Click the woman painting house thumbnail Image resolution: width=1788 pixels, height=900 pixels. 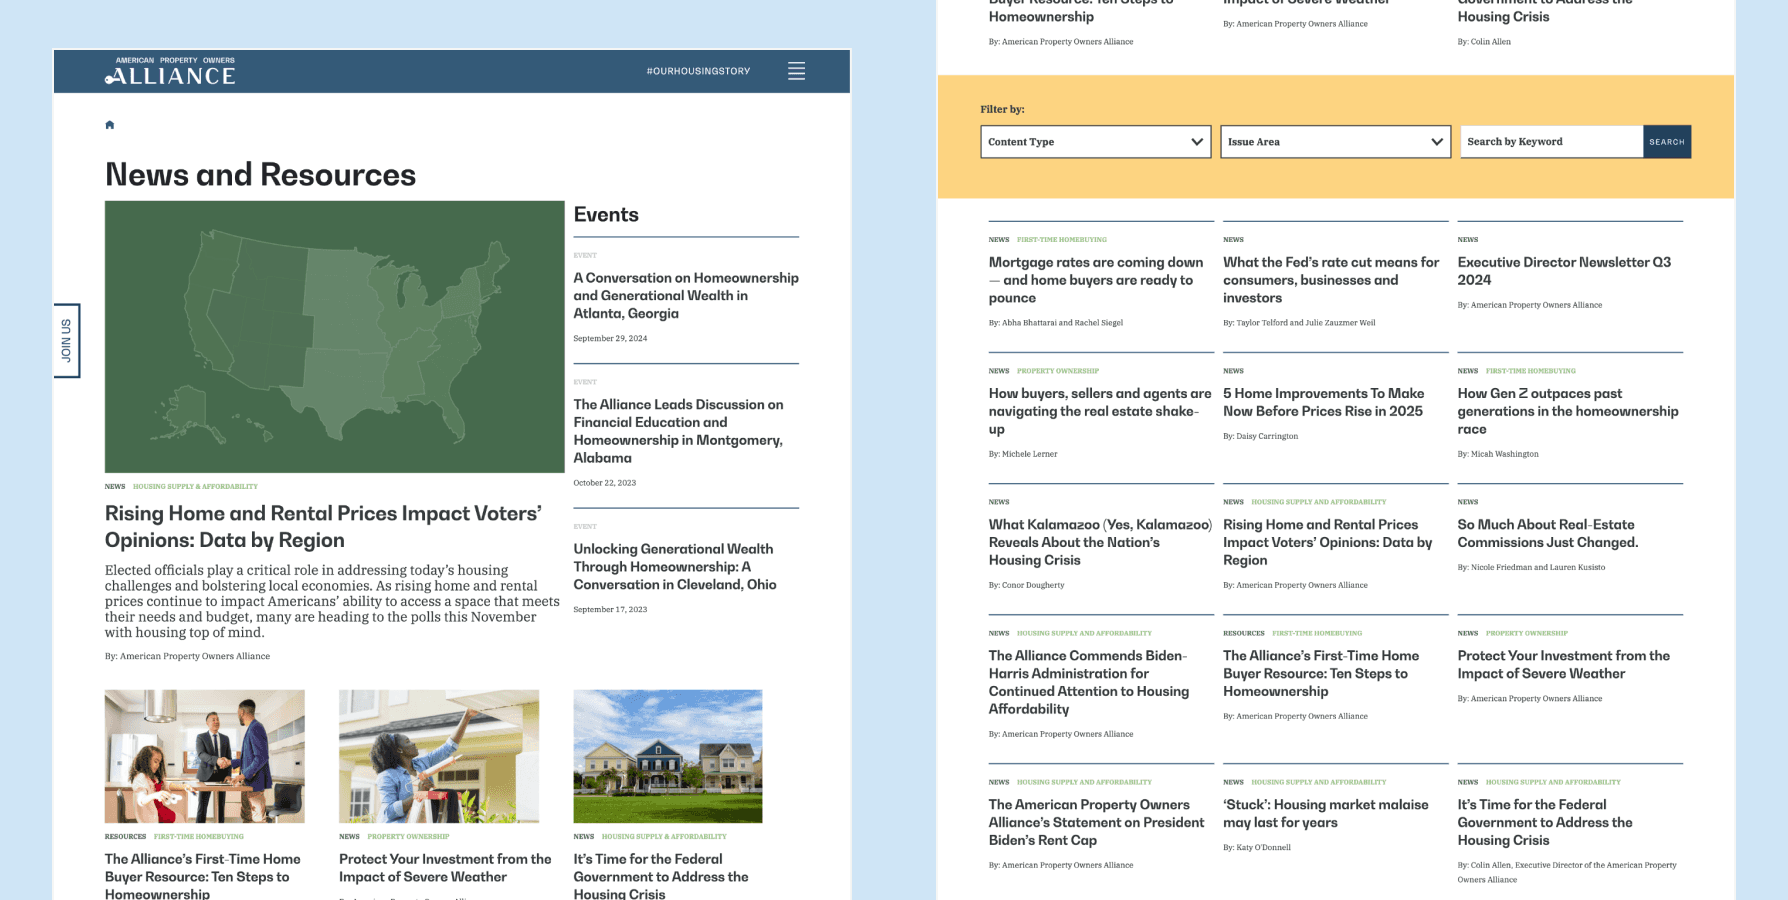pyautogui.click(x=439, y=756)
